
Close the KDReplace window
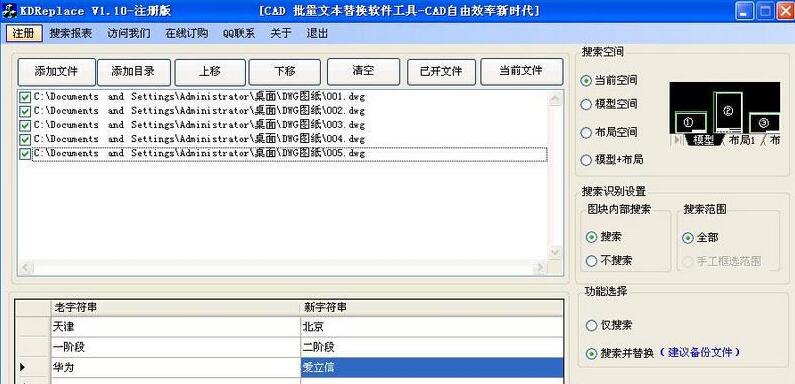[x=785, y=11]
